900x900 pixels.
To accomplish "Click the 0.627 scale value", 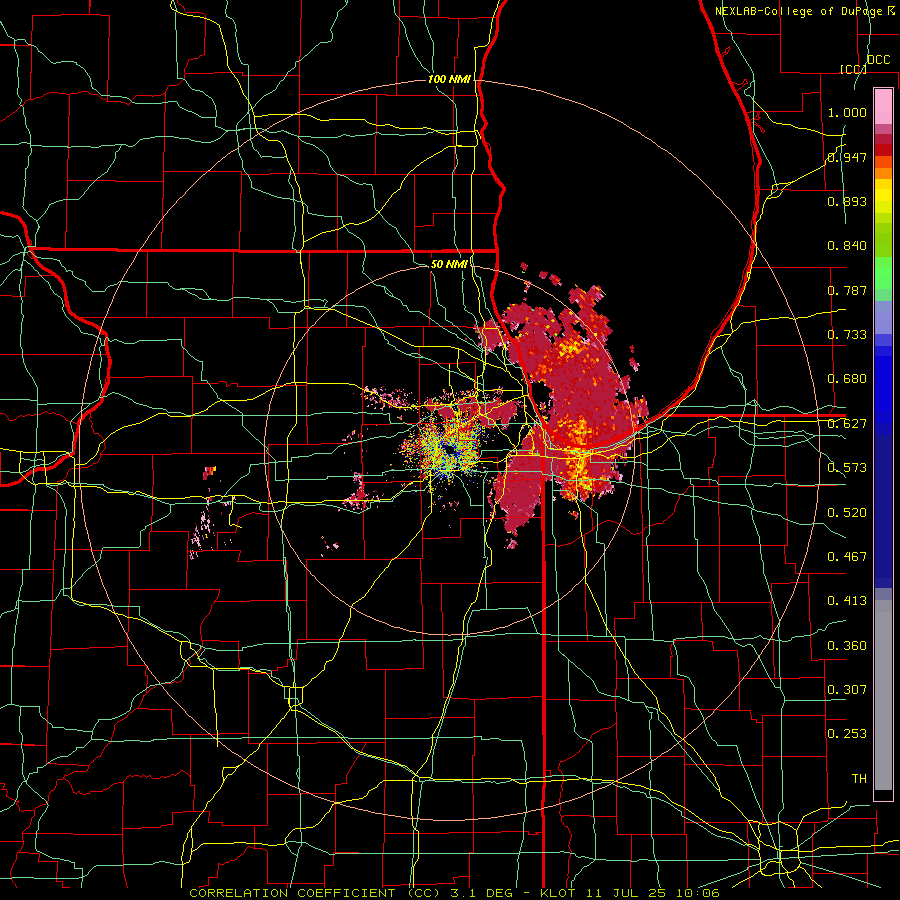I will (847, 424).
